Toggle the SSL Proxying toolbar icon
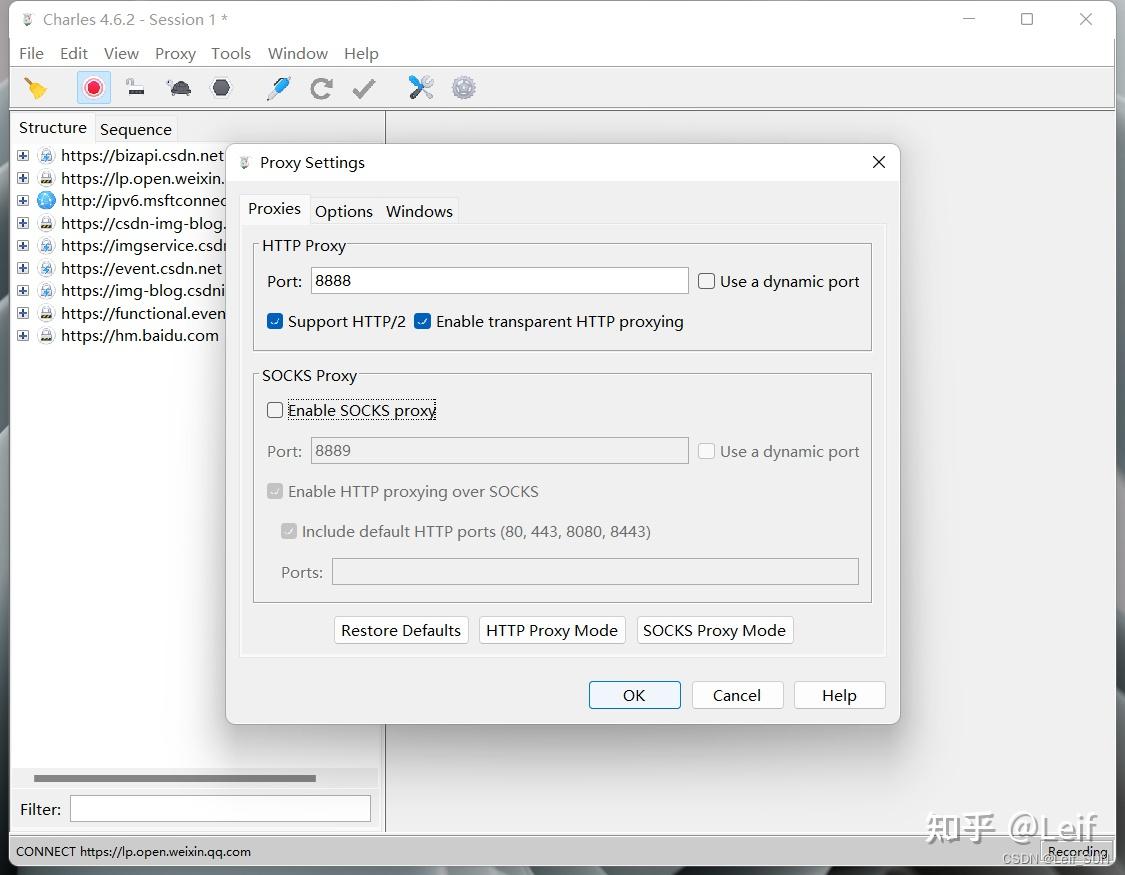Image resolution: width=1125 pixels, height=875 pixels. (135, 88)
